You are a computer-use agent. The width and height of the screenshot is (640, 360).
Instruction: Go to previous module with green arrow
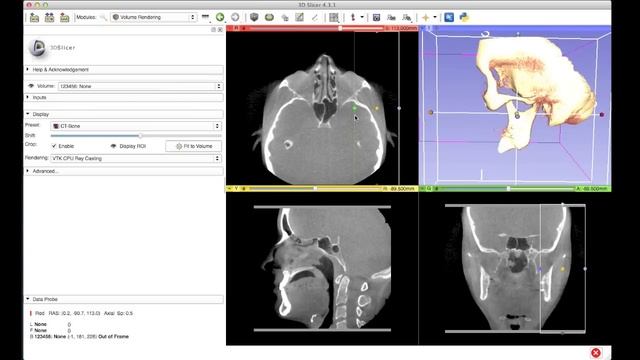(x=220, y=17)
